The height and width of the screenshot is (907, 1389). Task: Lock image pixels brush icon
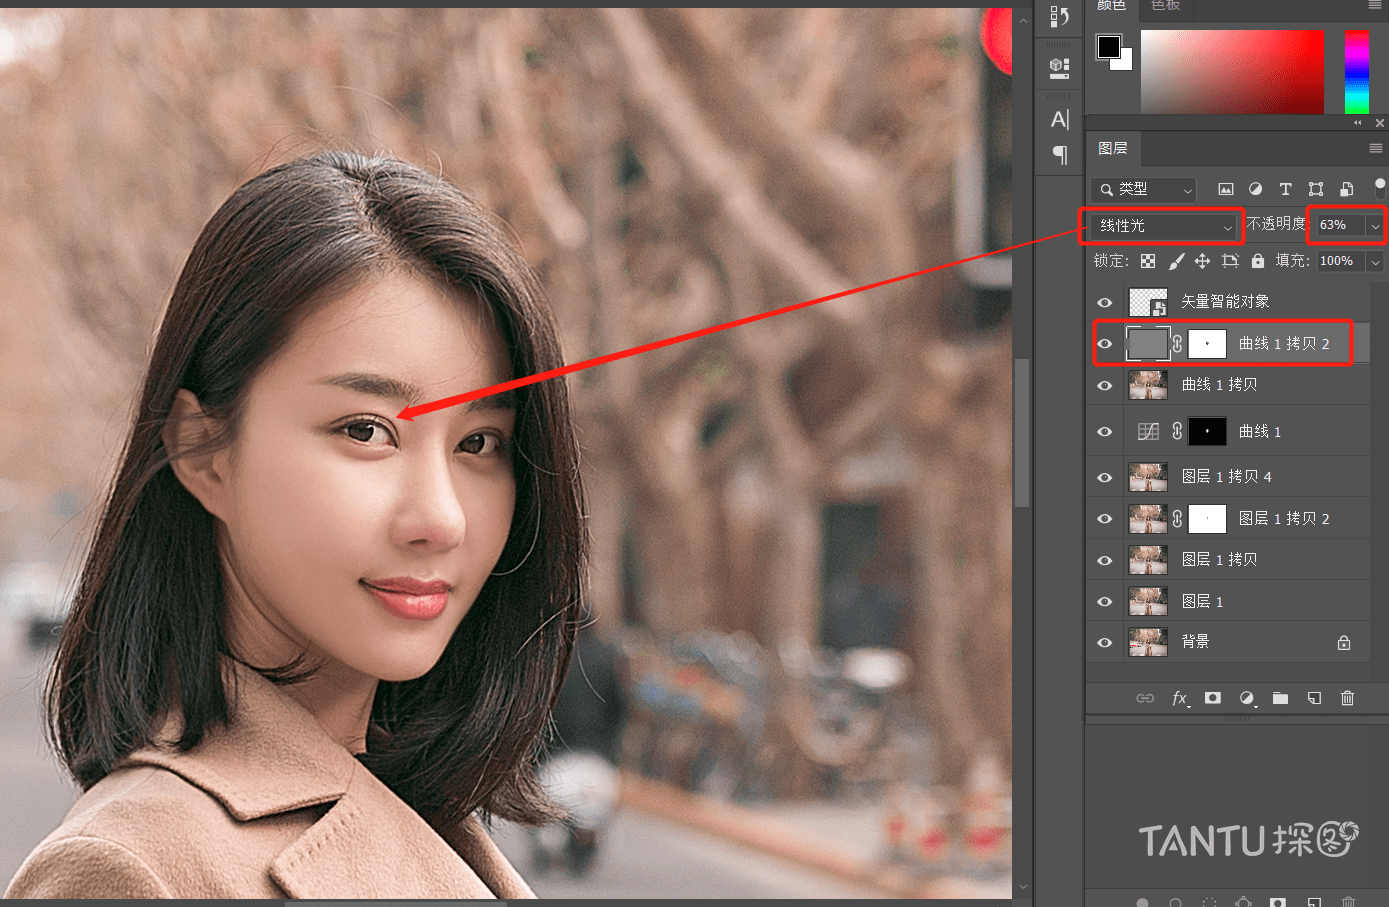tap(1176, 261)
